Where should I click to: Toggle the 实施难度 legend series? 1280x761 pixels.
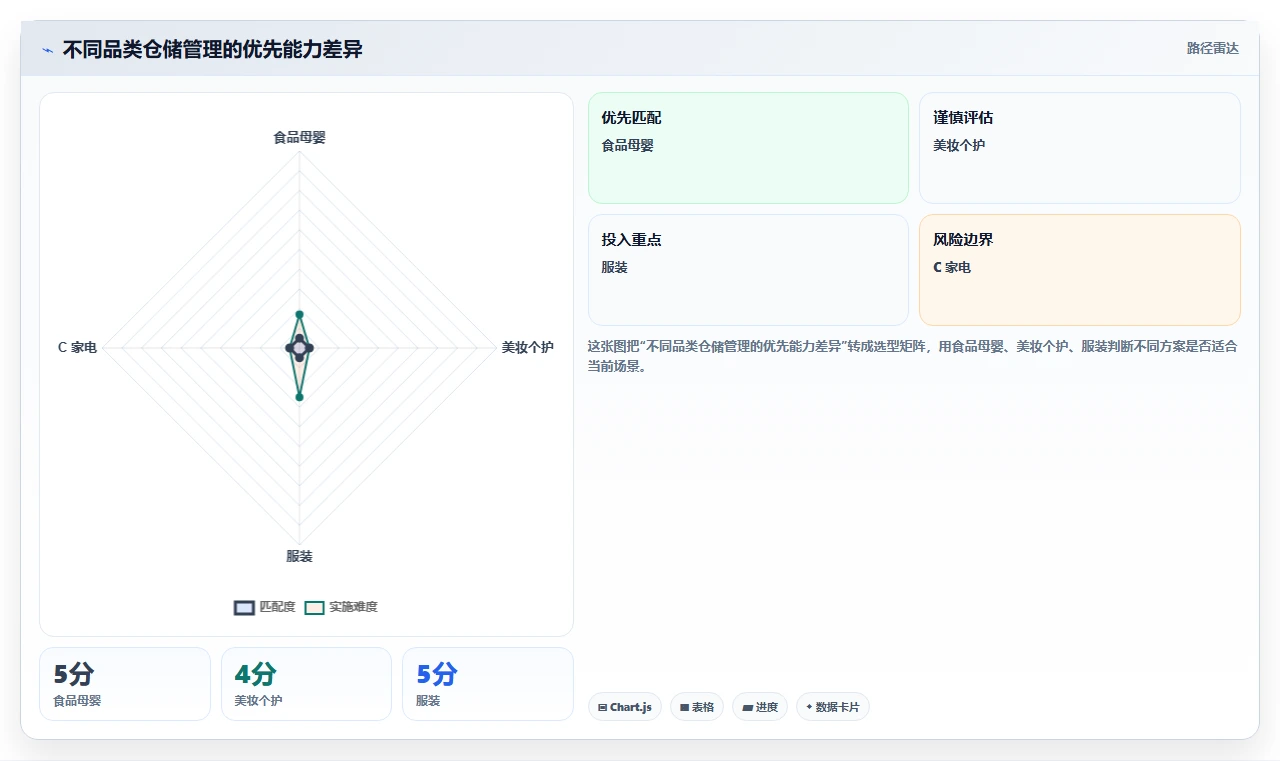click(x=341, y=607)
